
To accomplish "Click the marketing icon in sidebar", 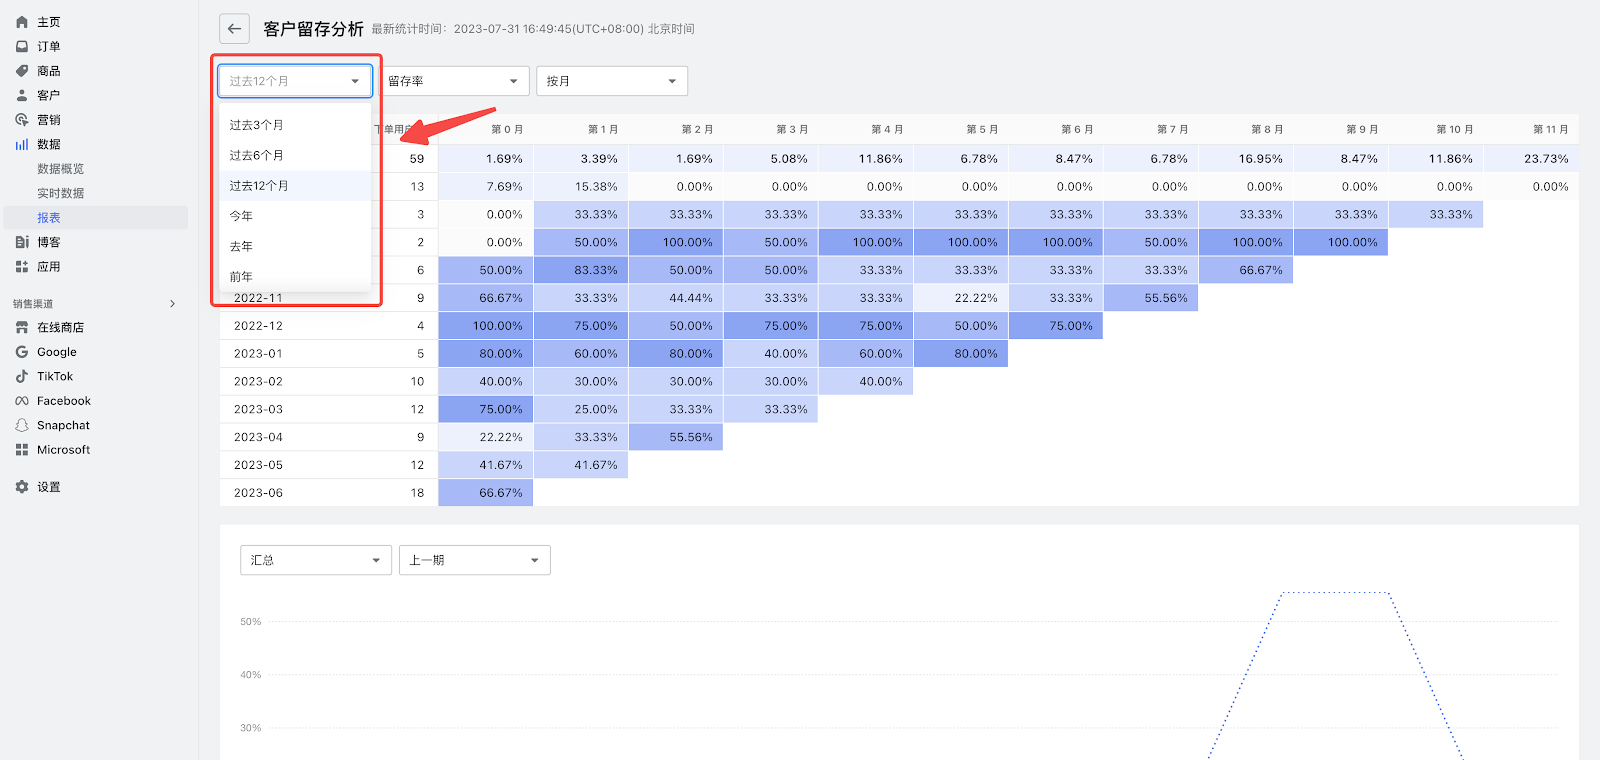I will pos(22,120).
